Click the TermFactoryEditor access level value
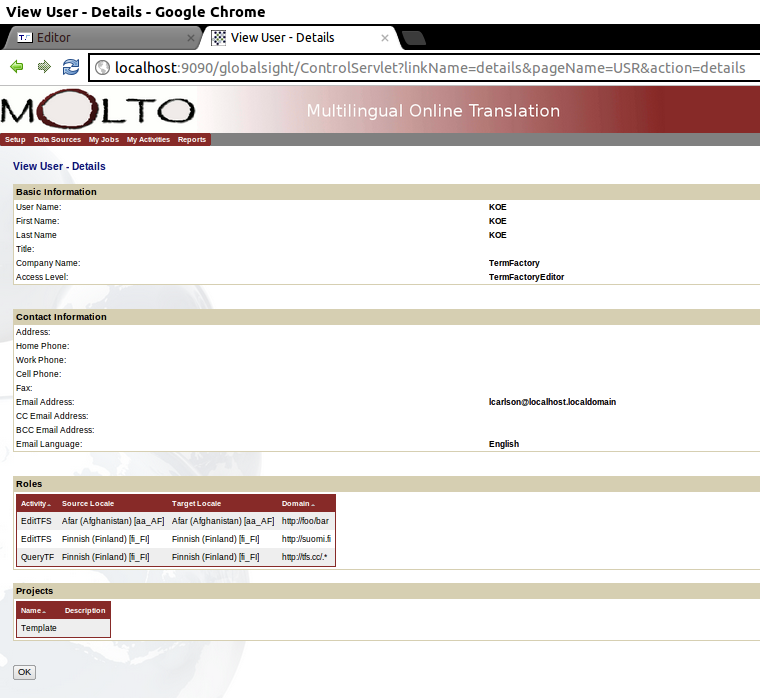Image resolution: width=760 pixels, height=698 pixels. pyautogui.click(x=526, y=277)
